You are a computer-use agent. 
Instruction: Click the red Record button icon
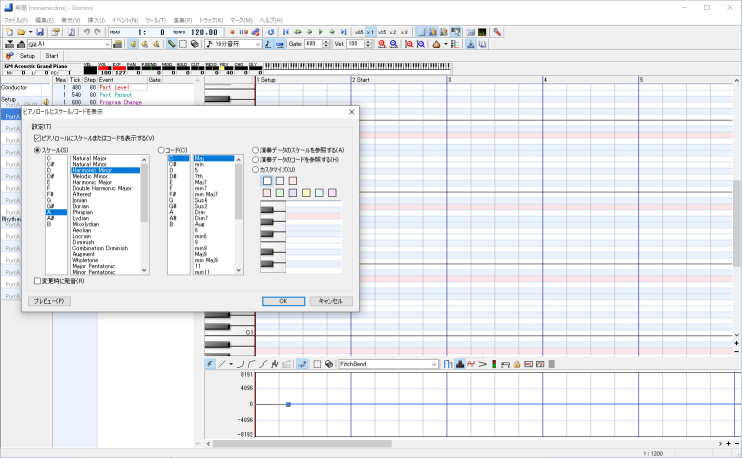[232, 32]
